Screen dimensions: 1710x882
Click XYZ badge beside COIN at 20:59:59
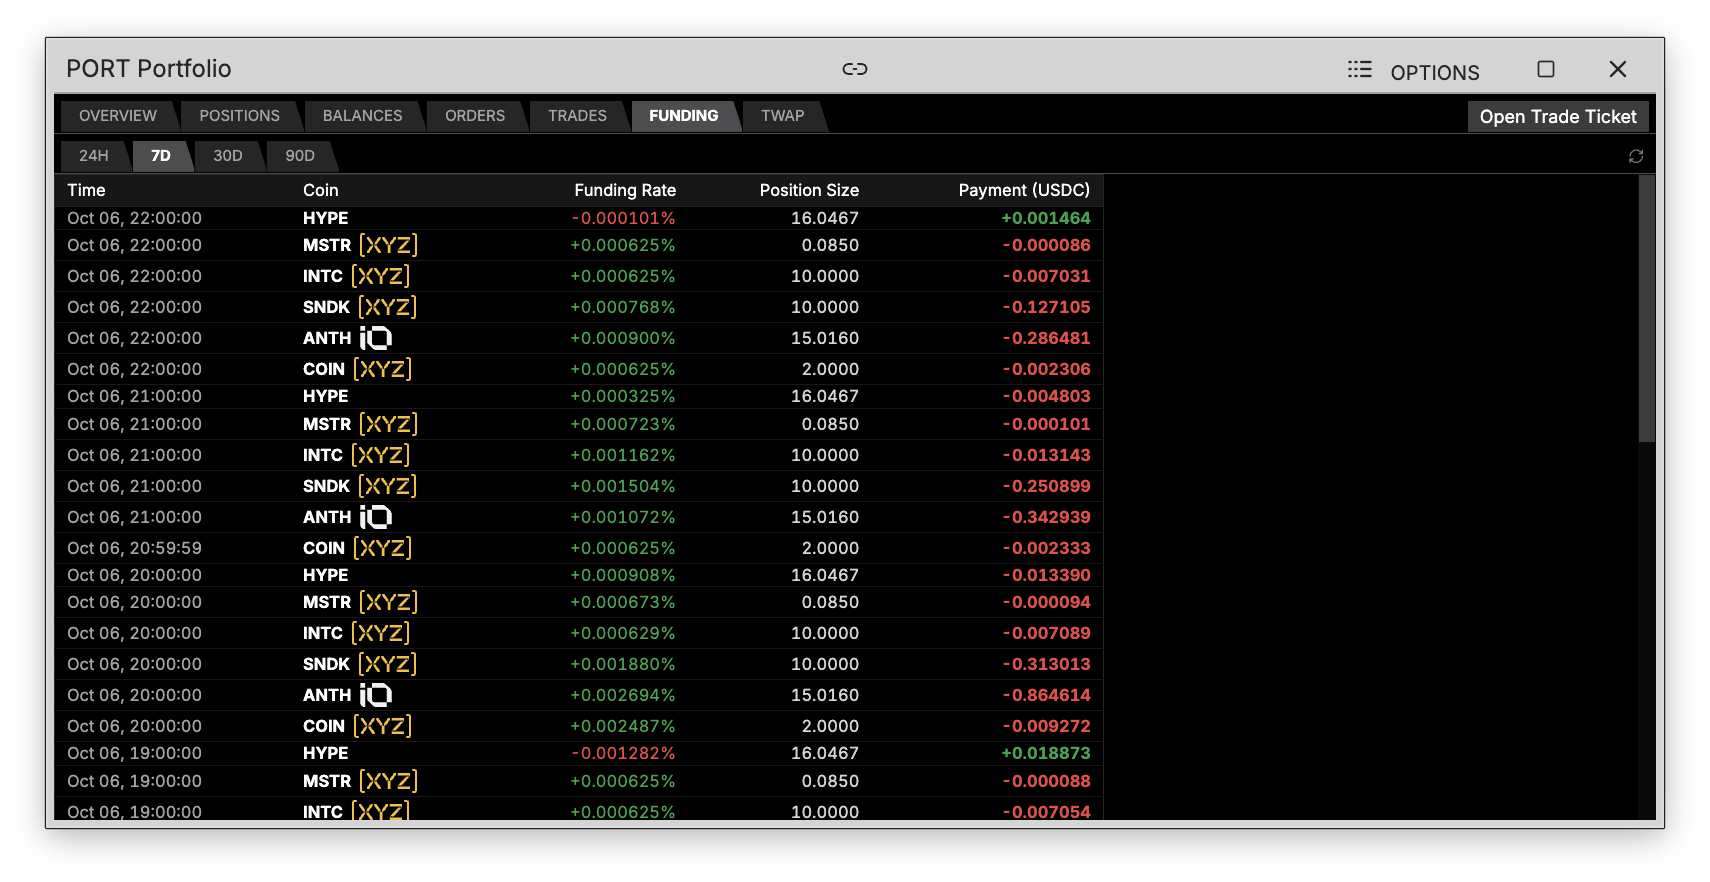(382, 548)
